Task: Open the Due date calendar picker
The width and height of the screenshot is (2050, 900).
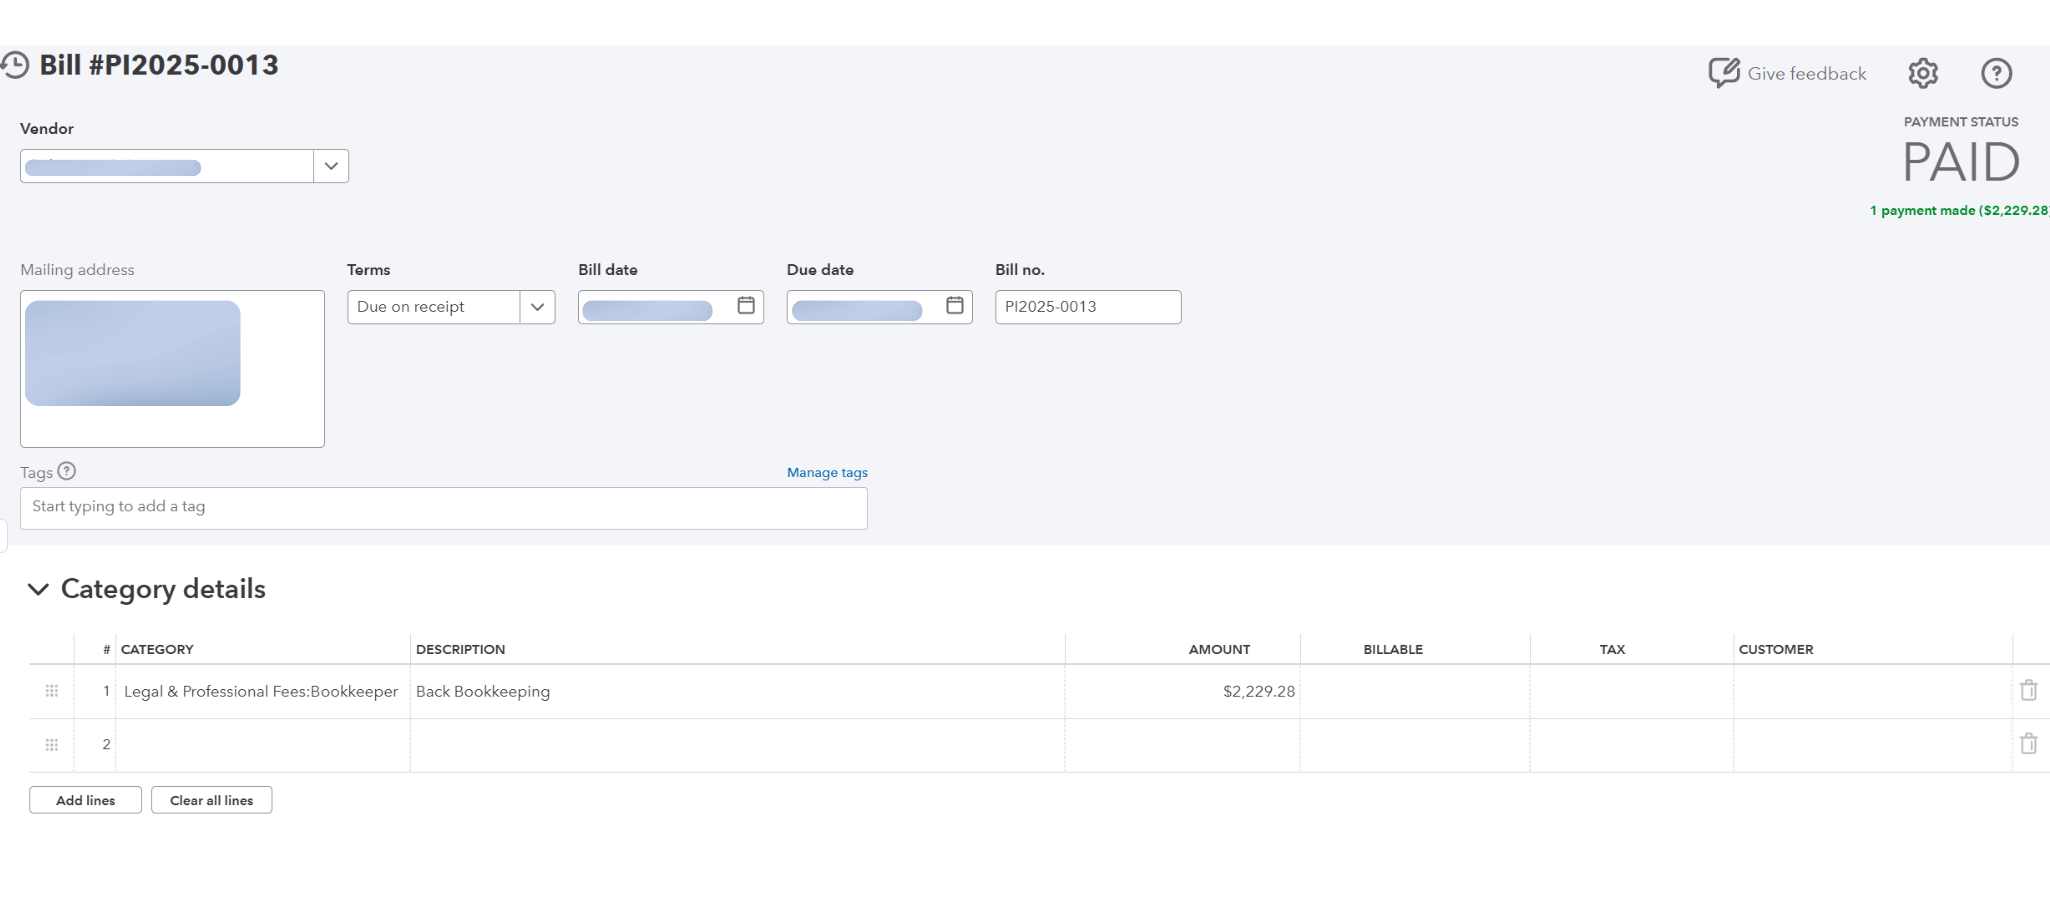Action: pyautogui.click(x=955, y=306)
